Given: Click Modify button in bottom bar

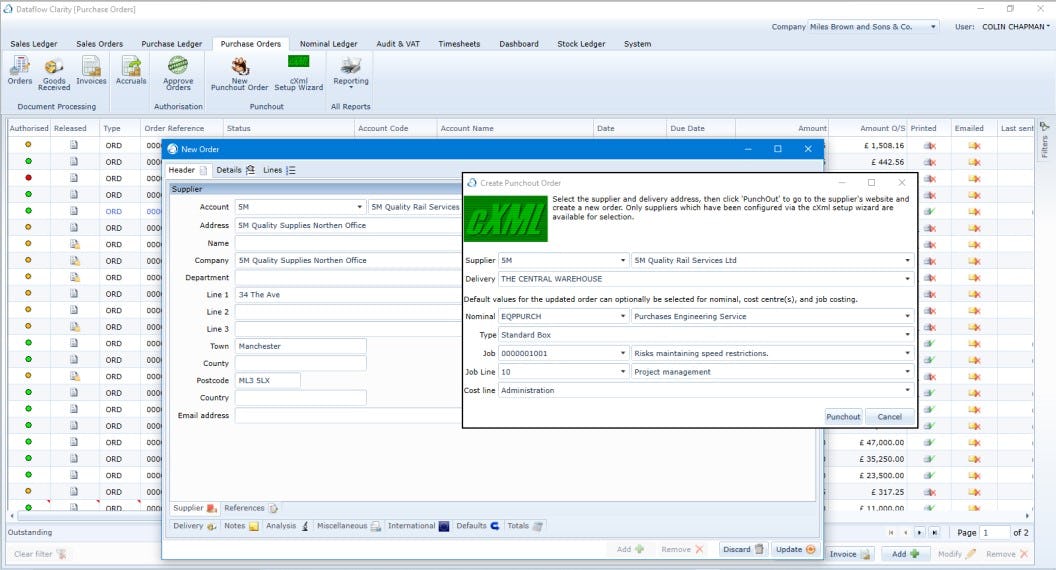Looking at the screenshot, I should click(x=956, y=554).
